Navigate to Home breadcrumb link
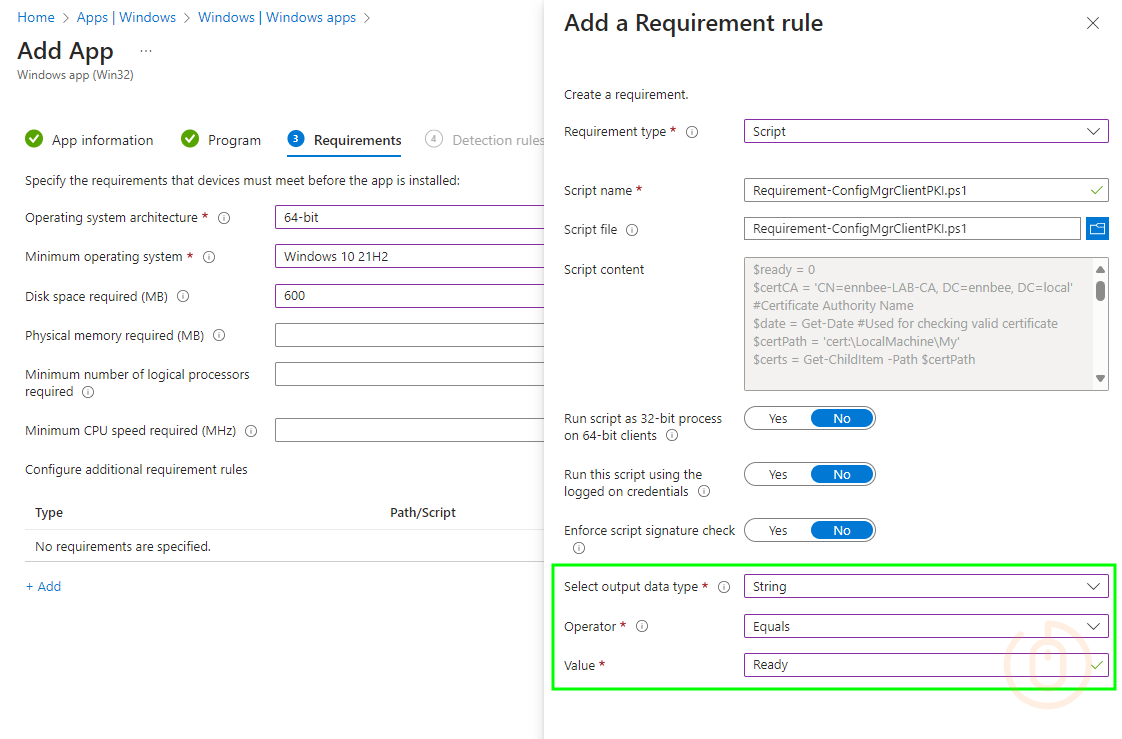 click(36, 17)
